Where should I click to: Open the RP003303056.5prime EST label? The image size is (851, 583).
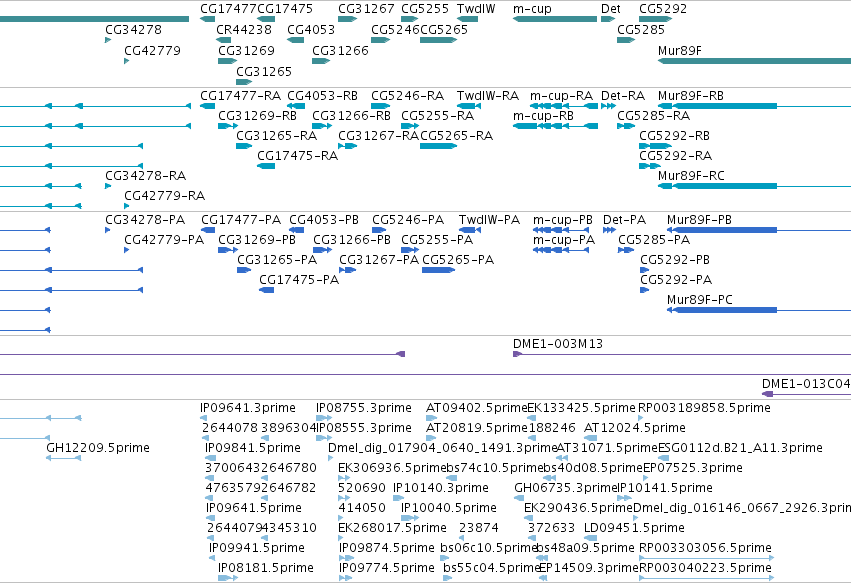coord(706,548)
